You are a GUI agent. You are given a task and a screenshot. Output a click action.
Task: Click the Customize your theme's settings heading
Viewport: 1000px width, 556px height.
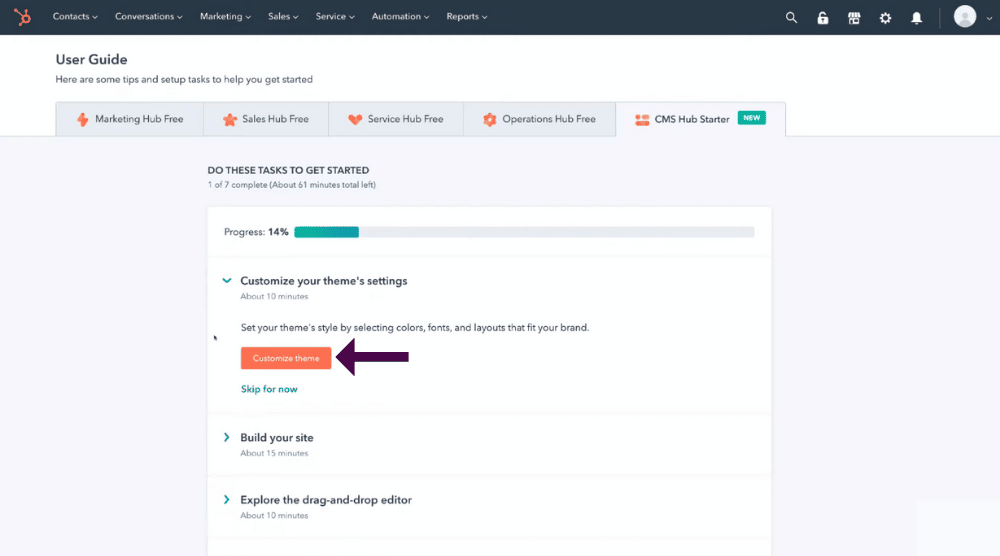[323, 281]
